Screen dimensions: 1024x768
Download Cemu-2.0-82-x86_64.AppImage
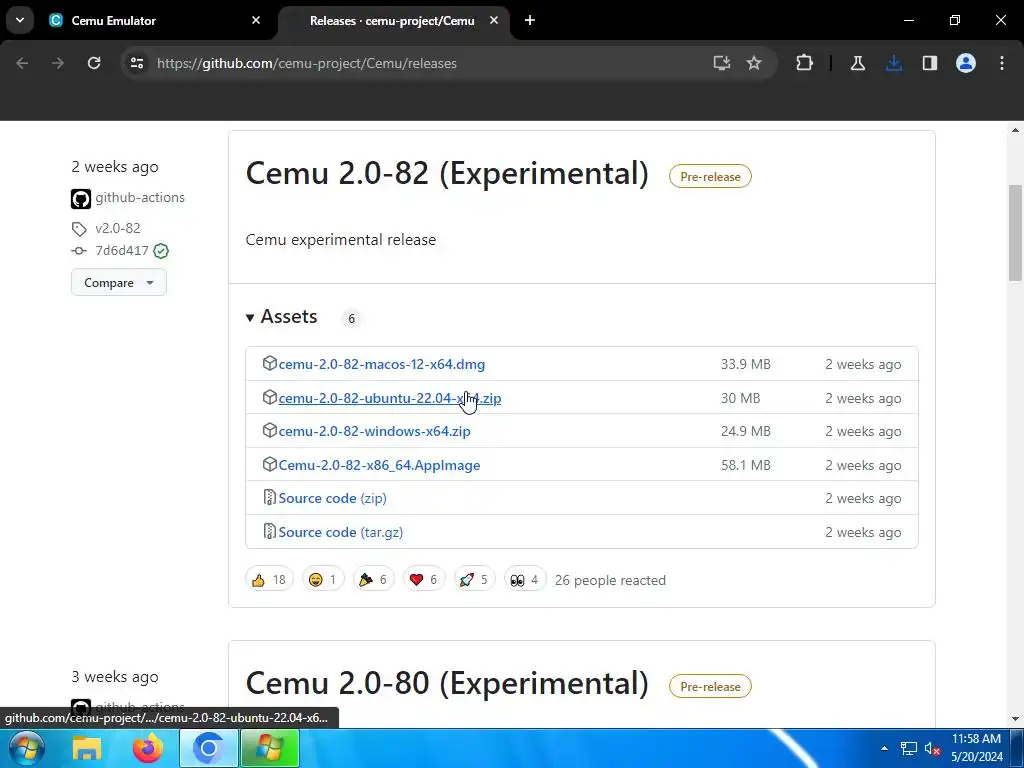point(379,465)
